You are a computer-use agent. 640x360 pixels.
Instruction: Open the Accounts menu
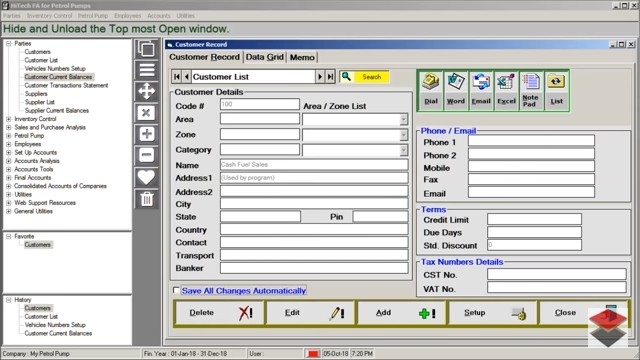[159, 16]
